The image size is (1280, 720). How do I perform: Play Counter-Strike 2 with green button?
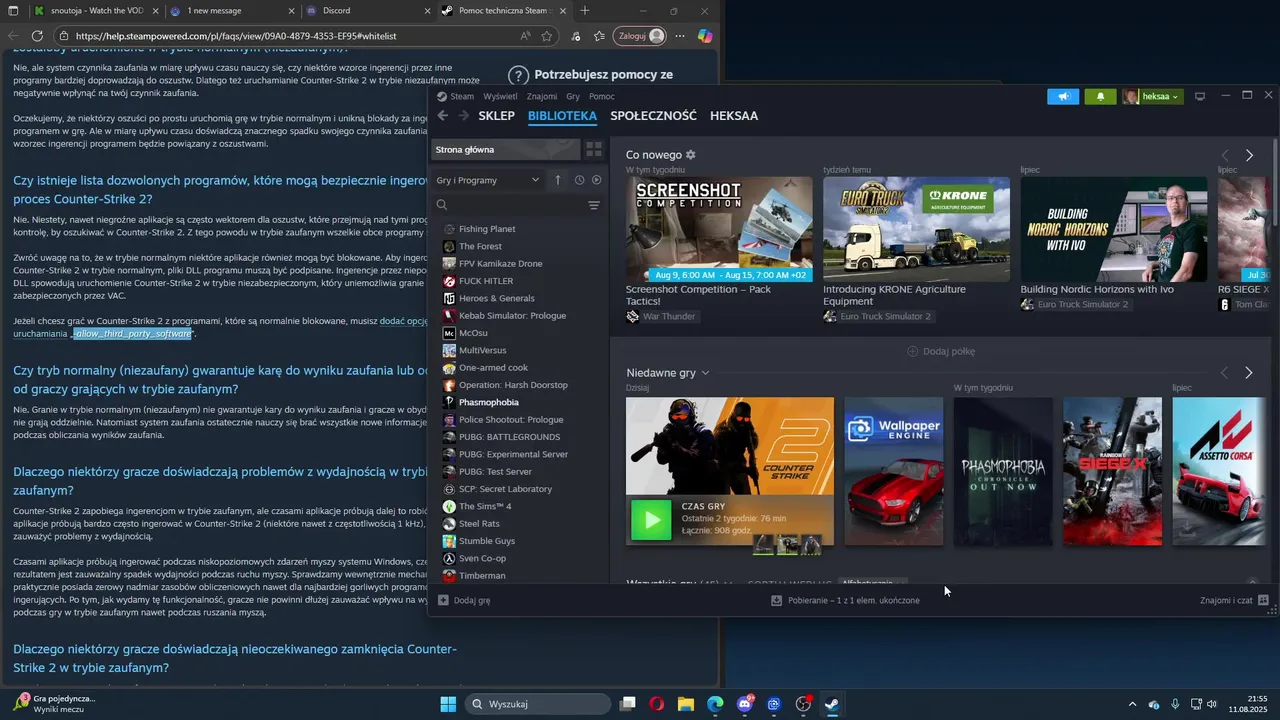[651, 520]
